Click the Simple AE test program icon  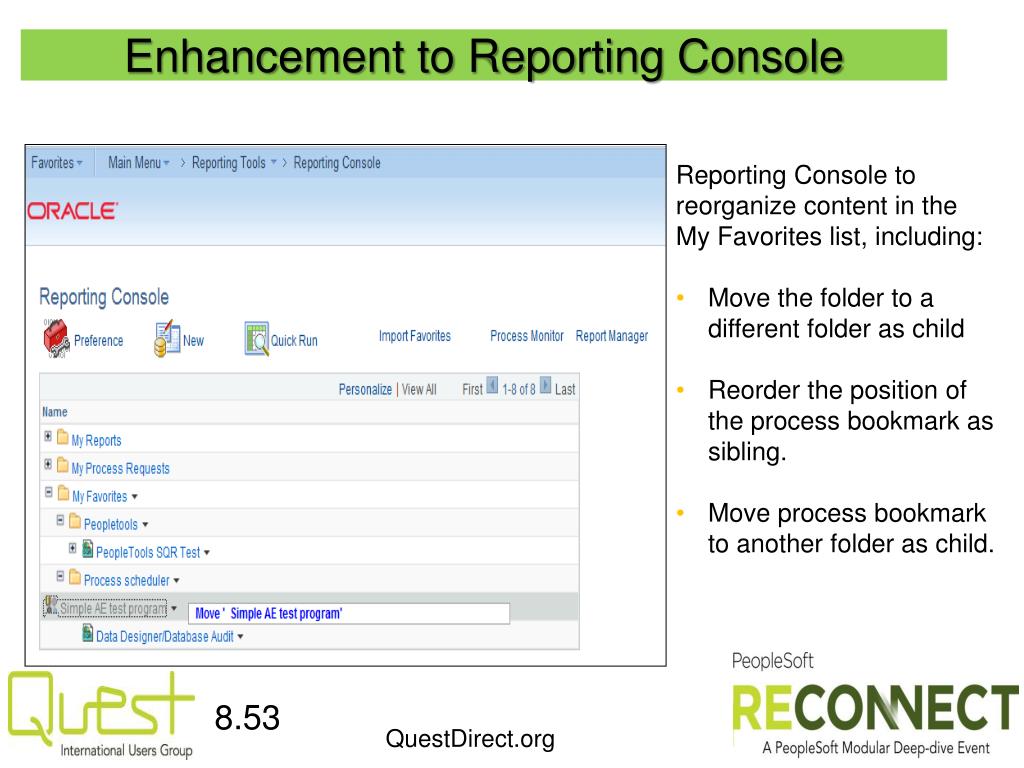click(51, 605)
